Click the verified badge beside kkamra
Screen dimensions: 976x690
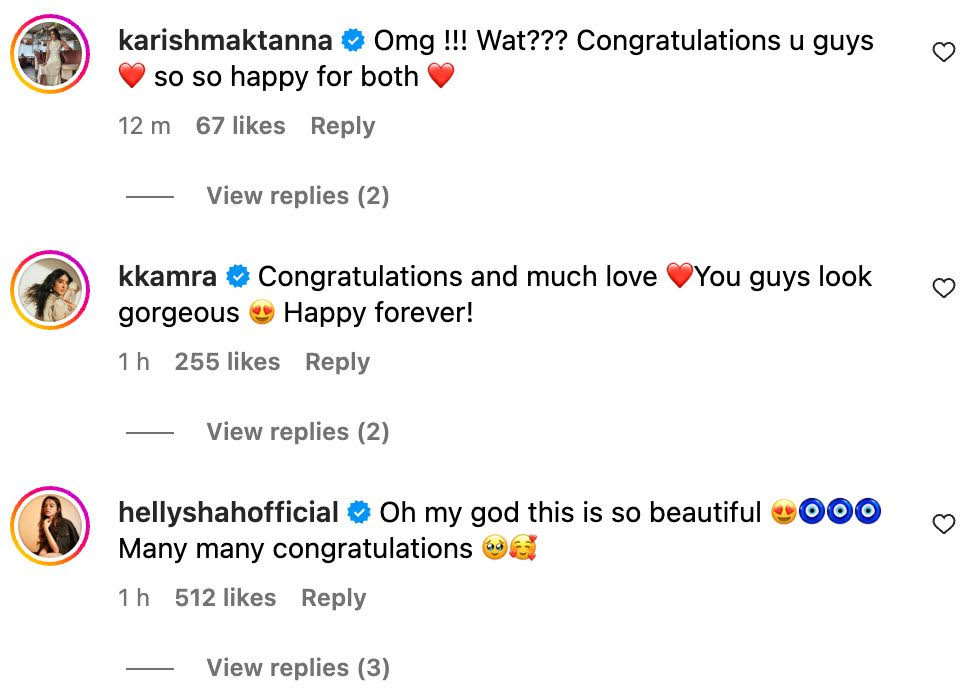pos(237,277)
